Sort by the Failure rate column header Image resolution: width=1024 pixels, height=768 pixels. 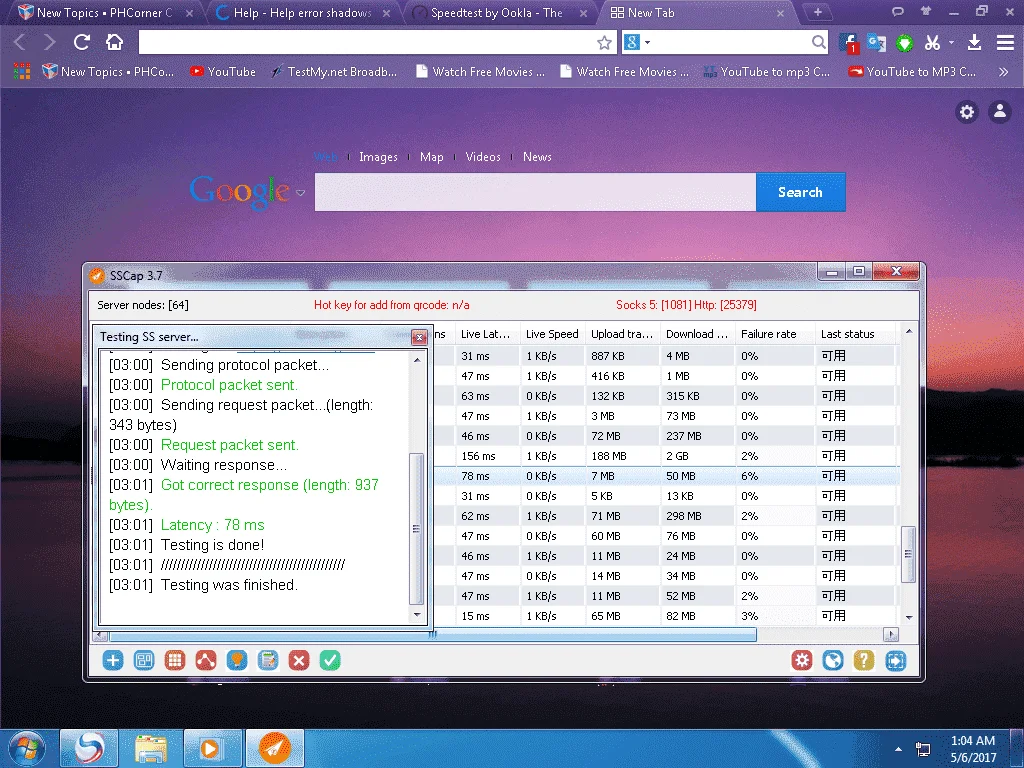[775, 334]
